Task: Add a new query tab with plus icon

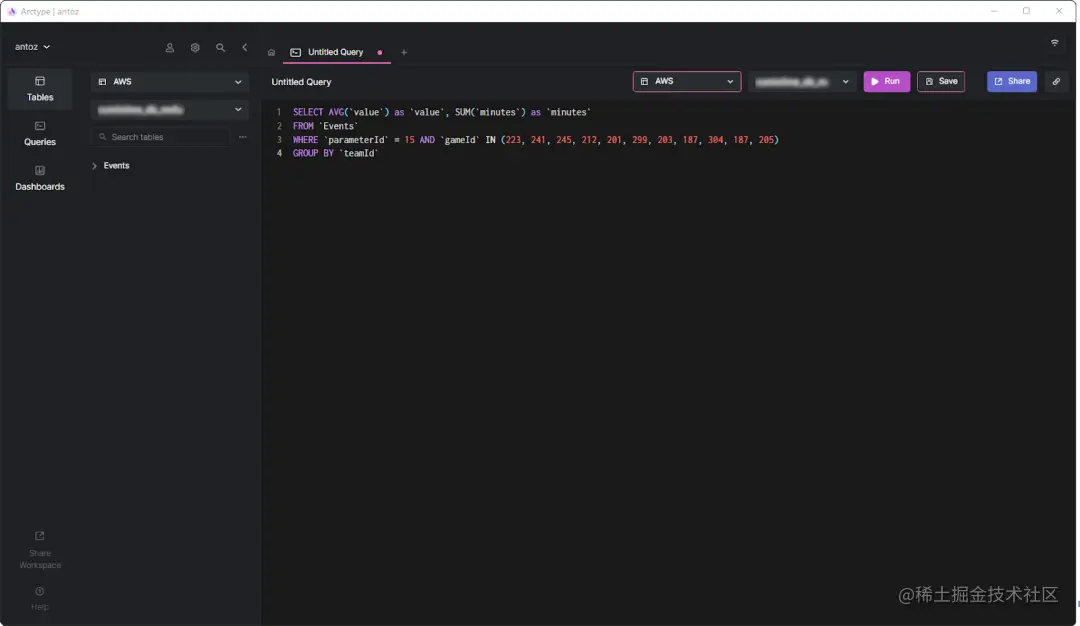Action: [404, 52]
